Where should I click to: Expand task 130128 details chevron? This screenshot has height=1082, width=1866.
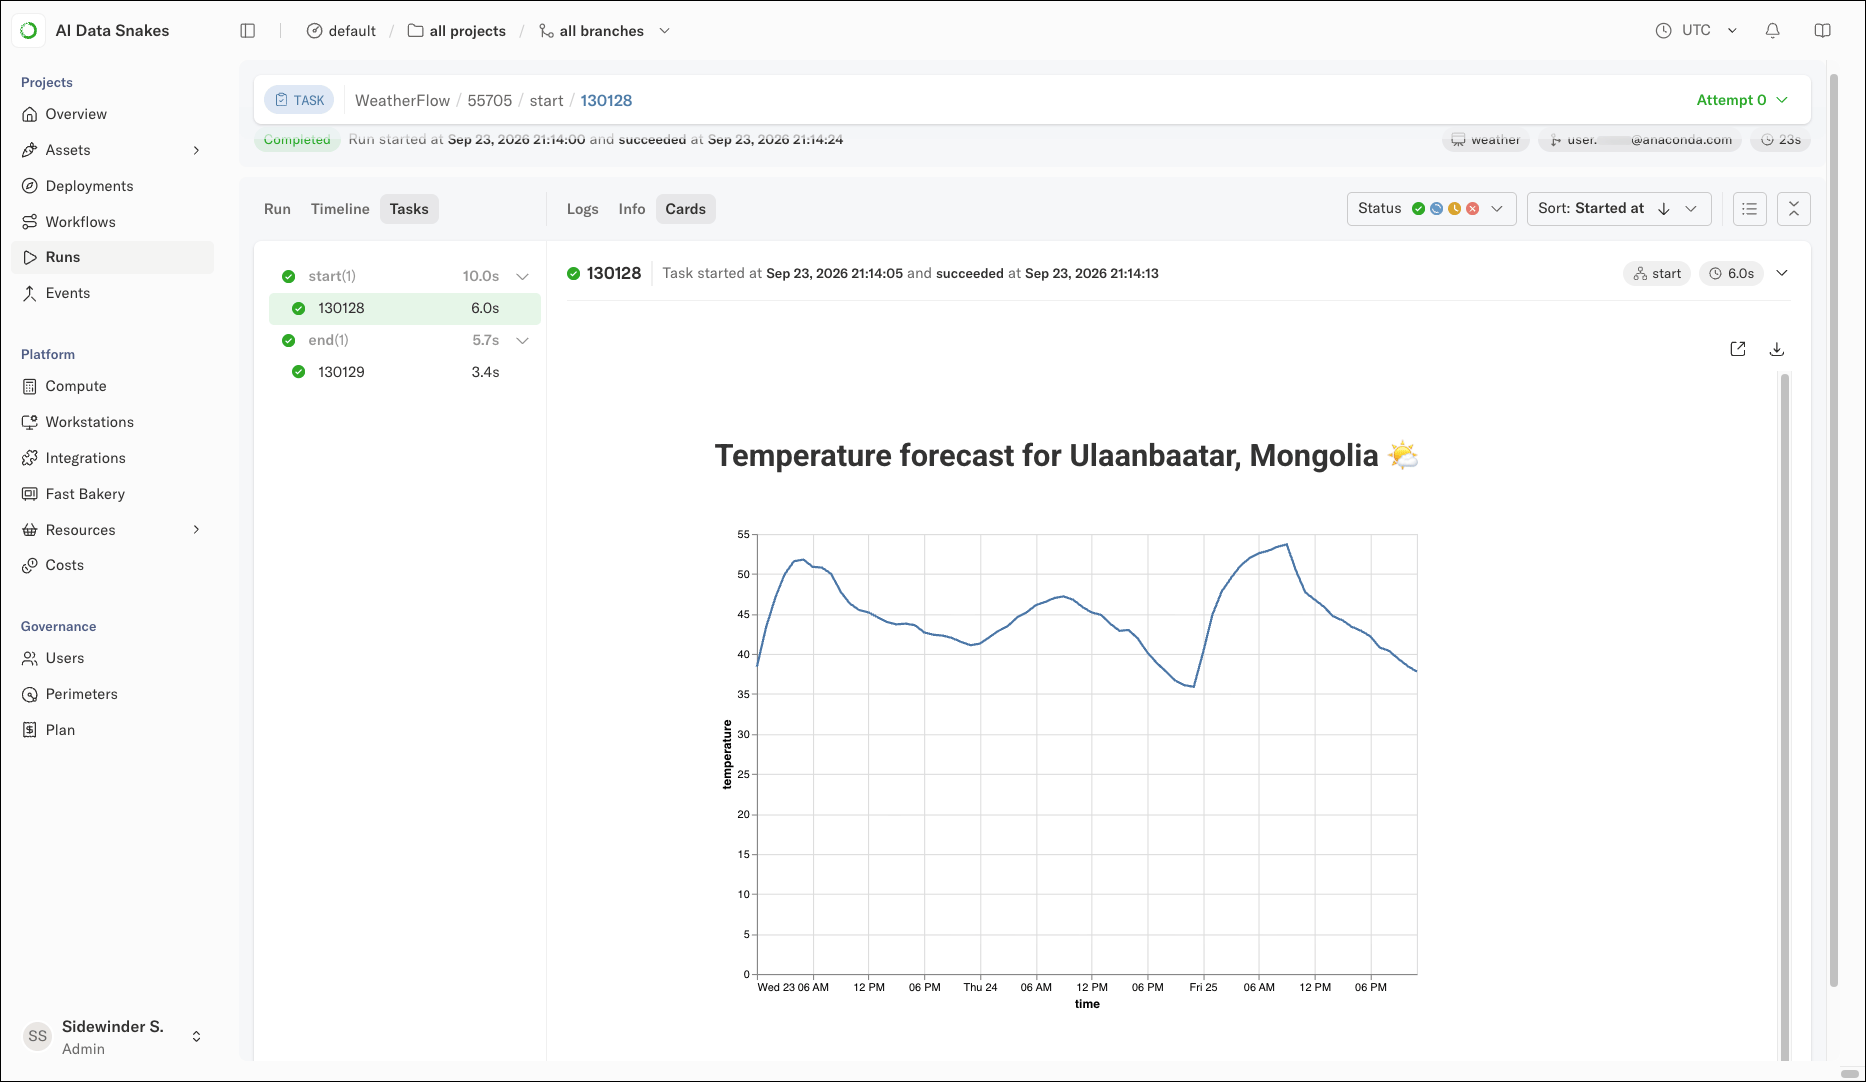pos(1782,273)
